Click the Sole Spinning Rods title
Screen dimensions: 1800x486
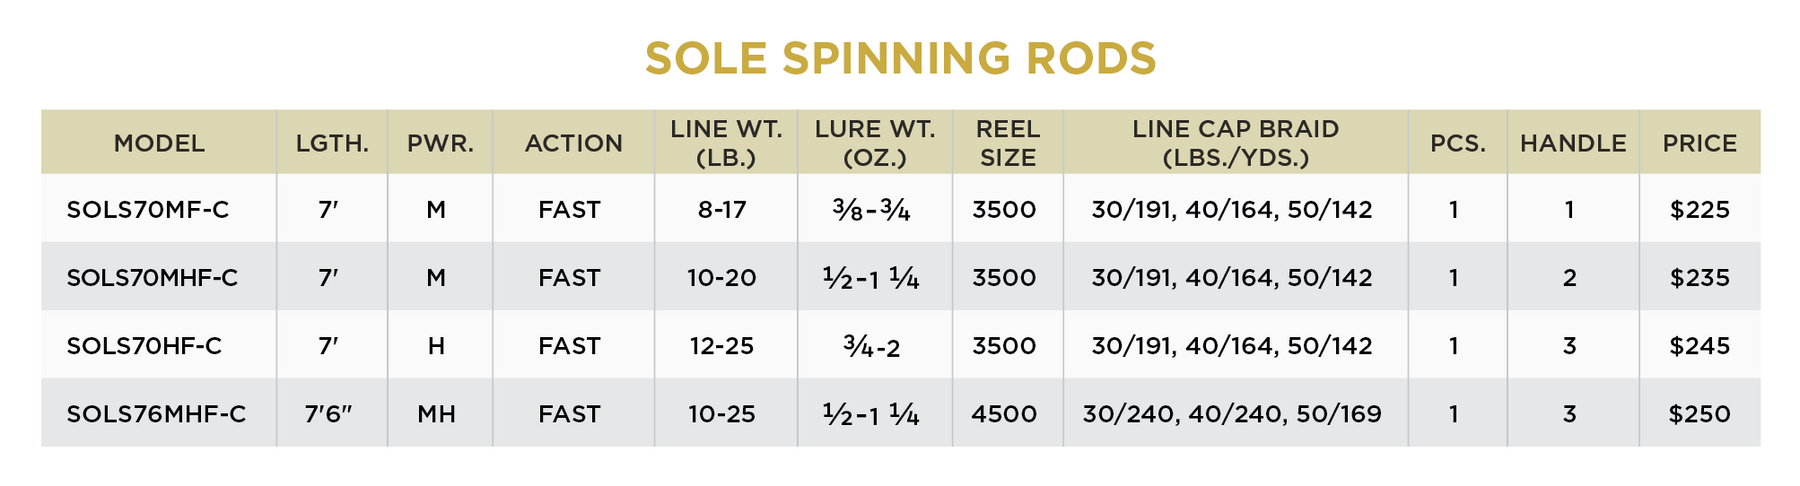coord(900,58)
